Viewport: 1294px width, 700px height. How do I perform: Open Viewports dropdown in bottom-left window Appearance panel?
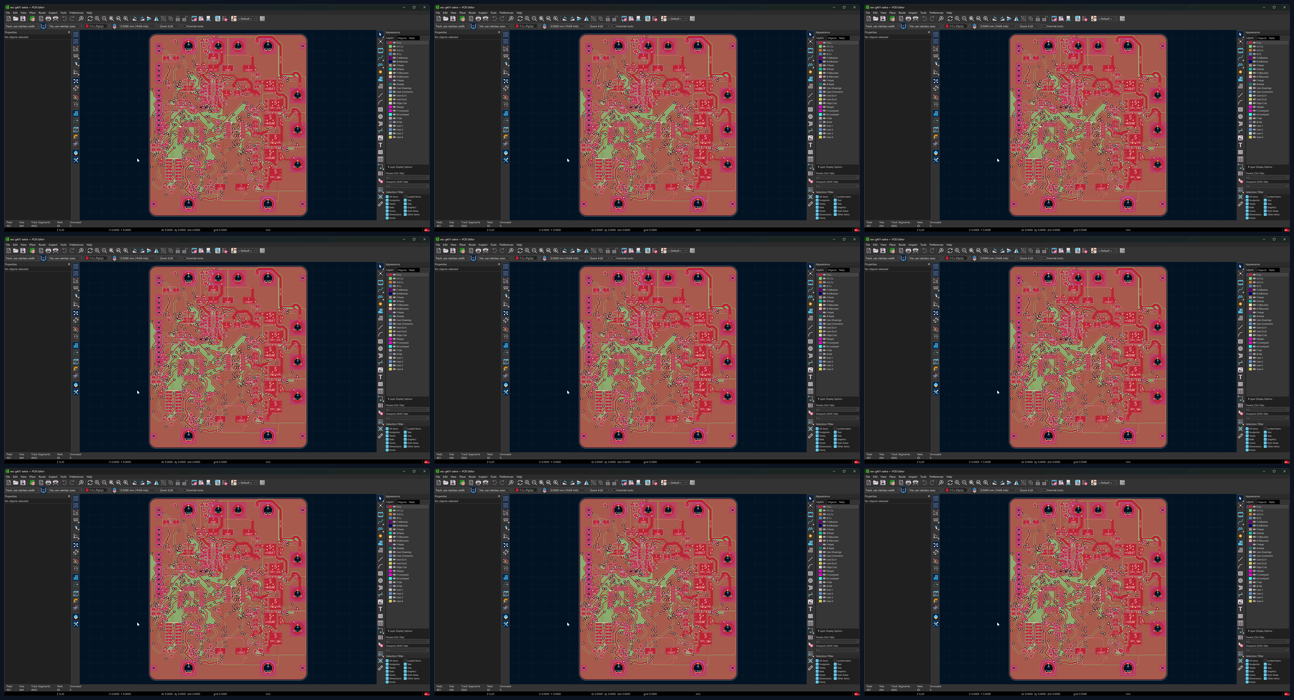coord(407,650)
